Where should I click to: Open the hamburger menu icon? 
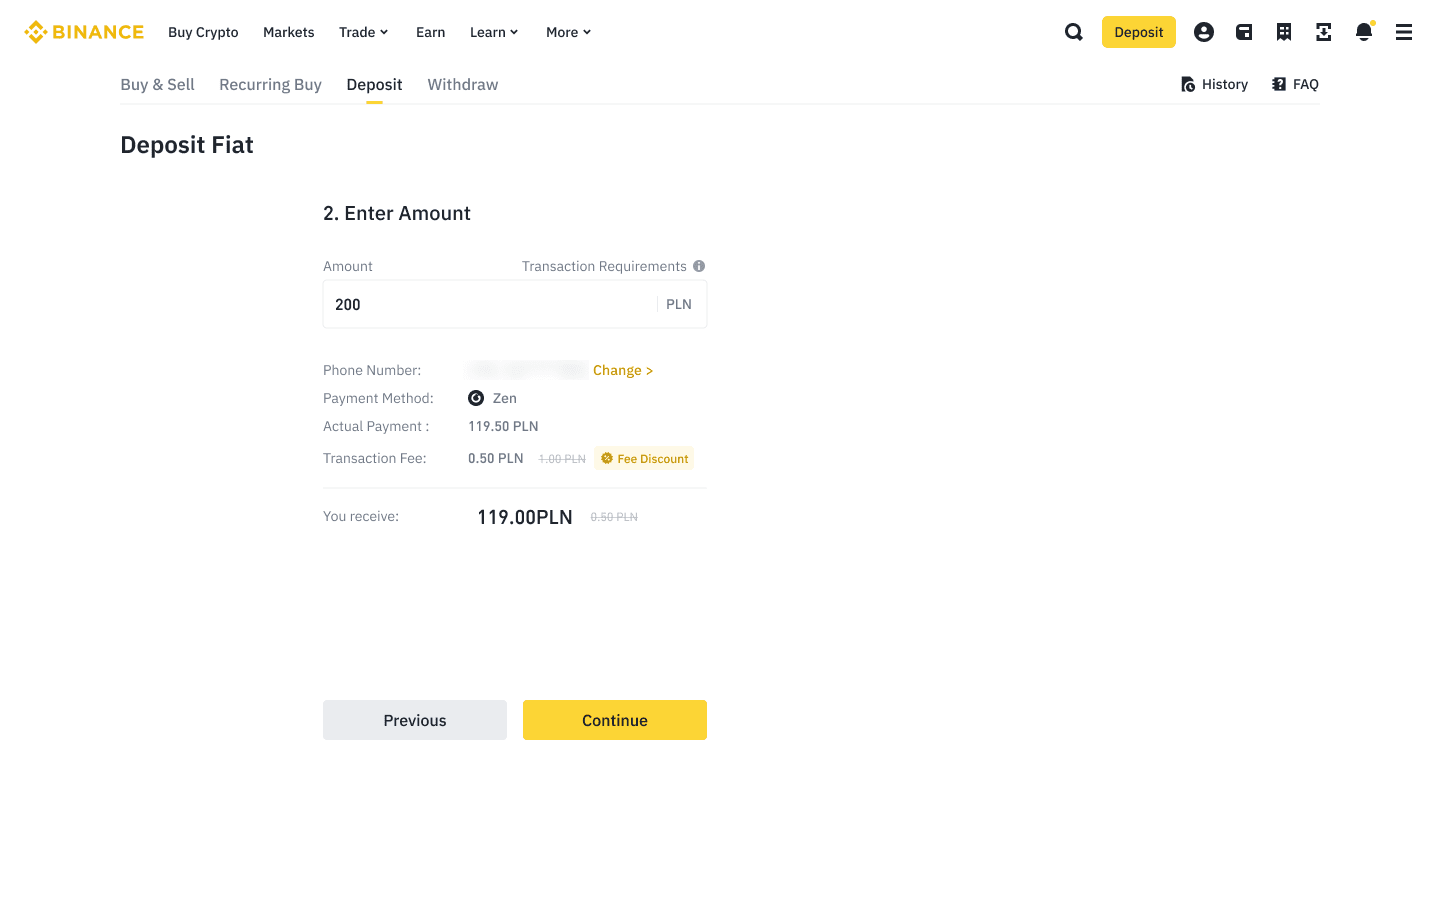pyautogui.click(x=1404, y=32)
